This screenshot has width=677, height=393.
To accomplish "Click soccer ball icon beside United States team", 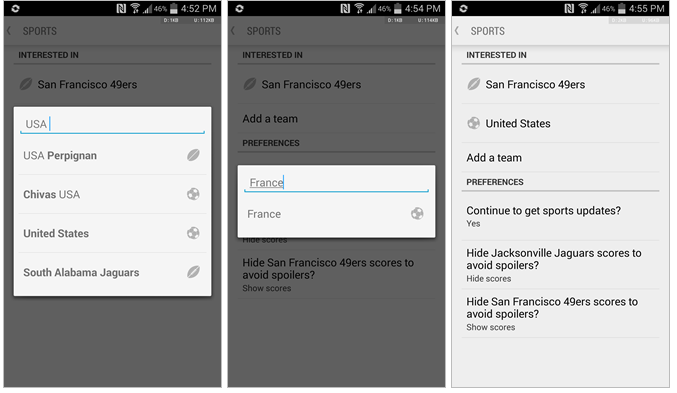I will point(474,123).
